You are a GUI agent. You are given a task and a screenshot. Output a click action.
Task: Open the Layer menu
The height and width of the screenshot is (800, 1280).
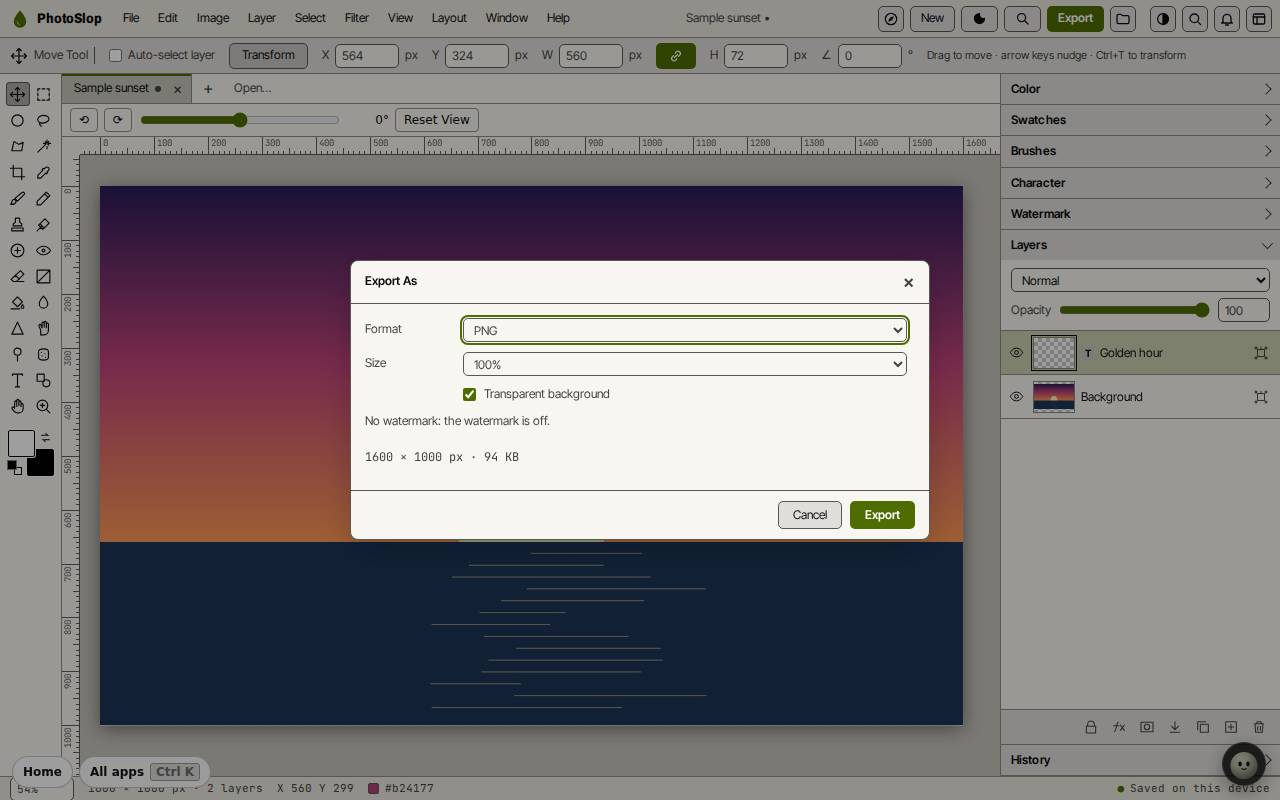tap(261, 18)
